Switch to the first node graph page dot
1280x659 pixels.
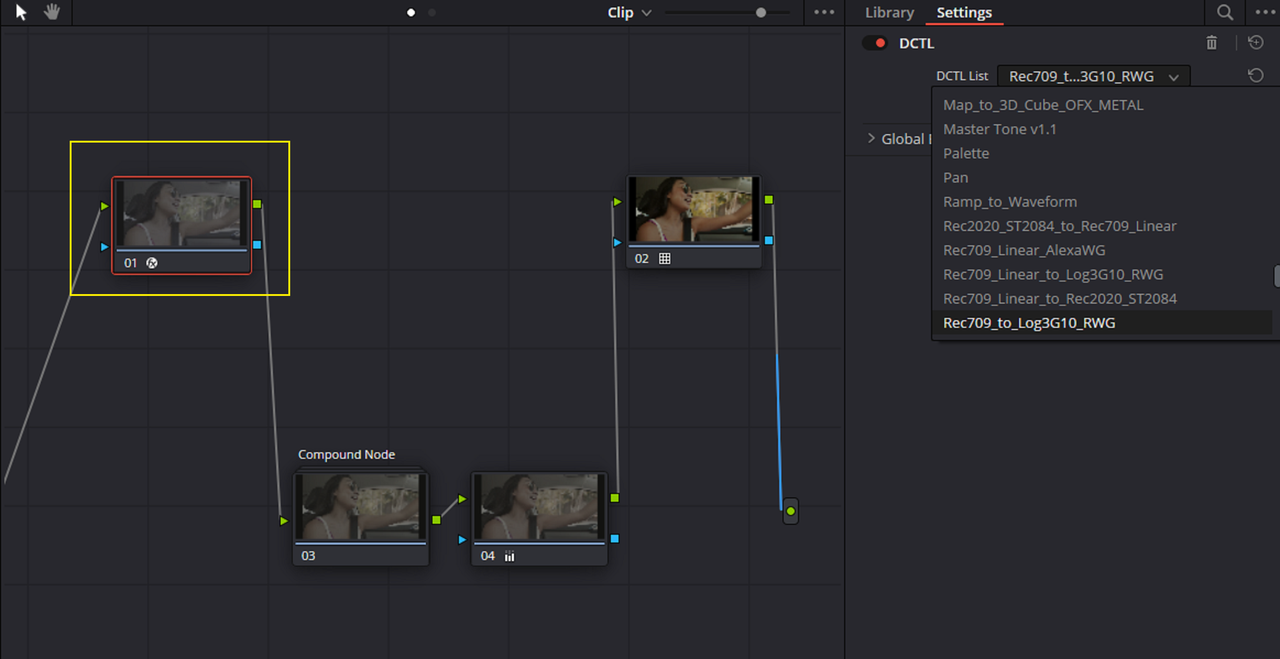point(411,13)
